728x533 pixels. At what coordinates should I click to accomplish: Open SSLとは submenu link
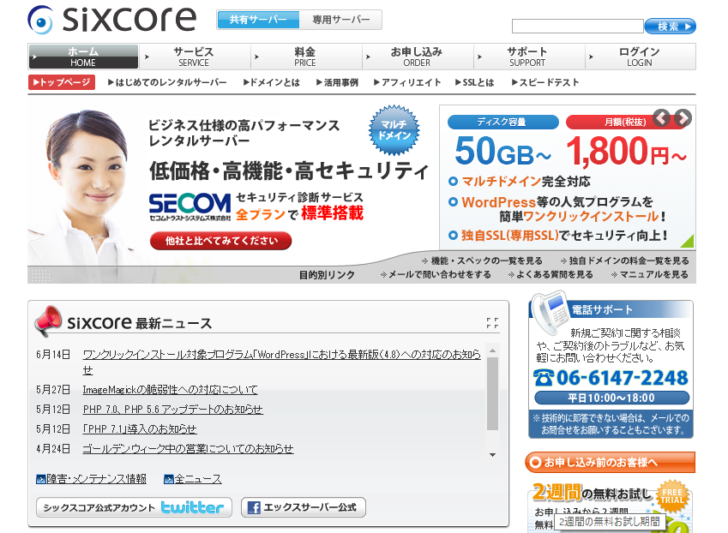click(474, 83)
